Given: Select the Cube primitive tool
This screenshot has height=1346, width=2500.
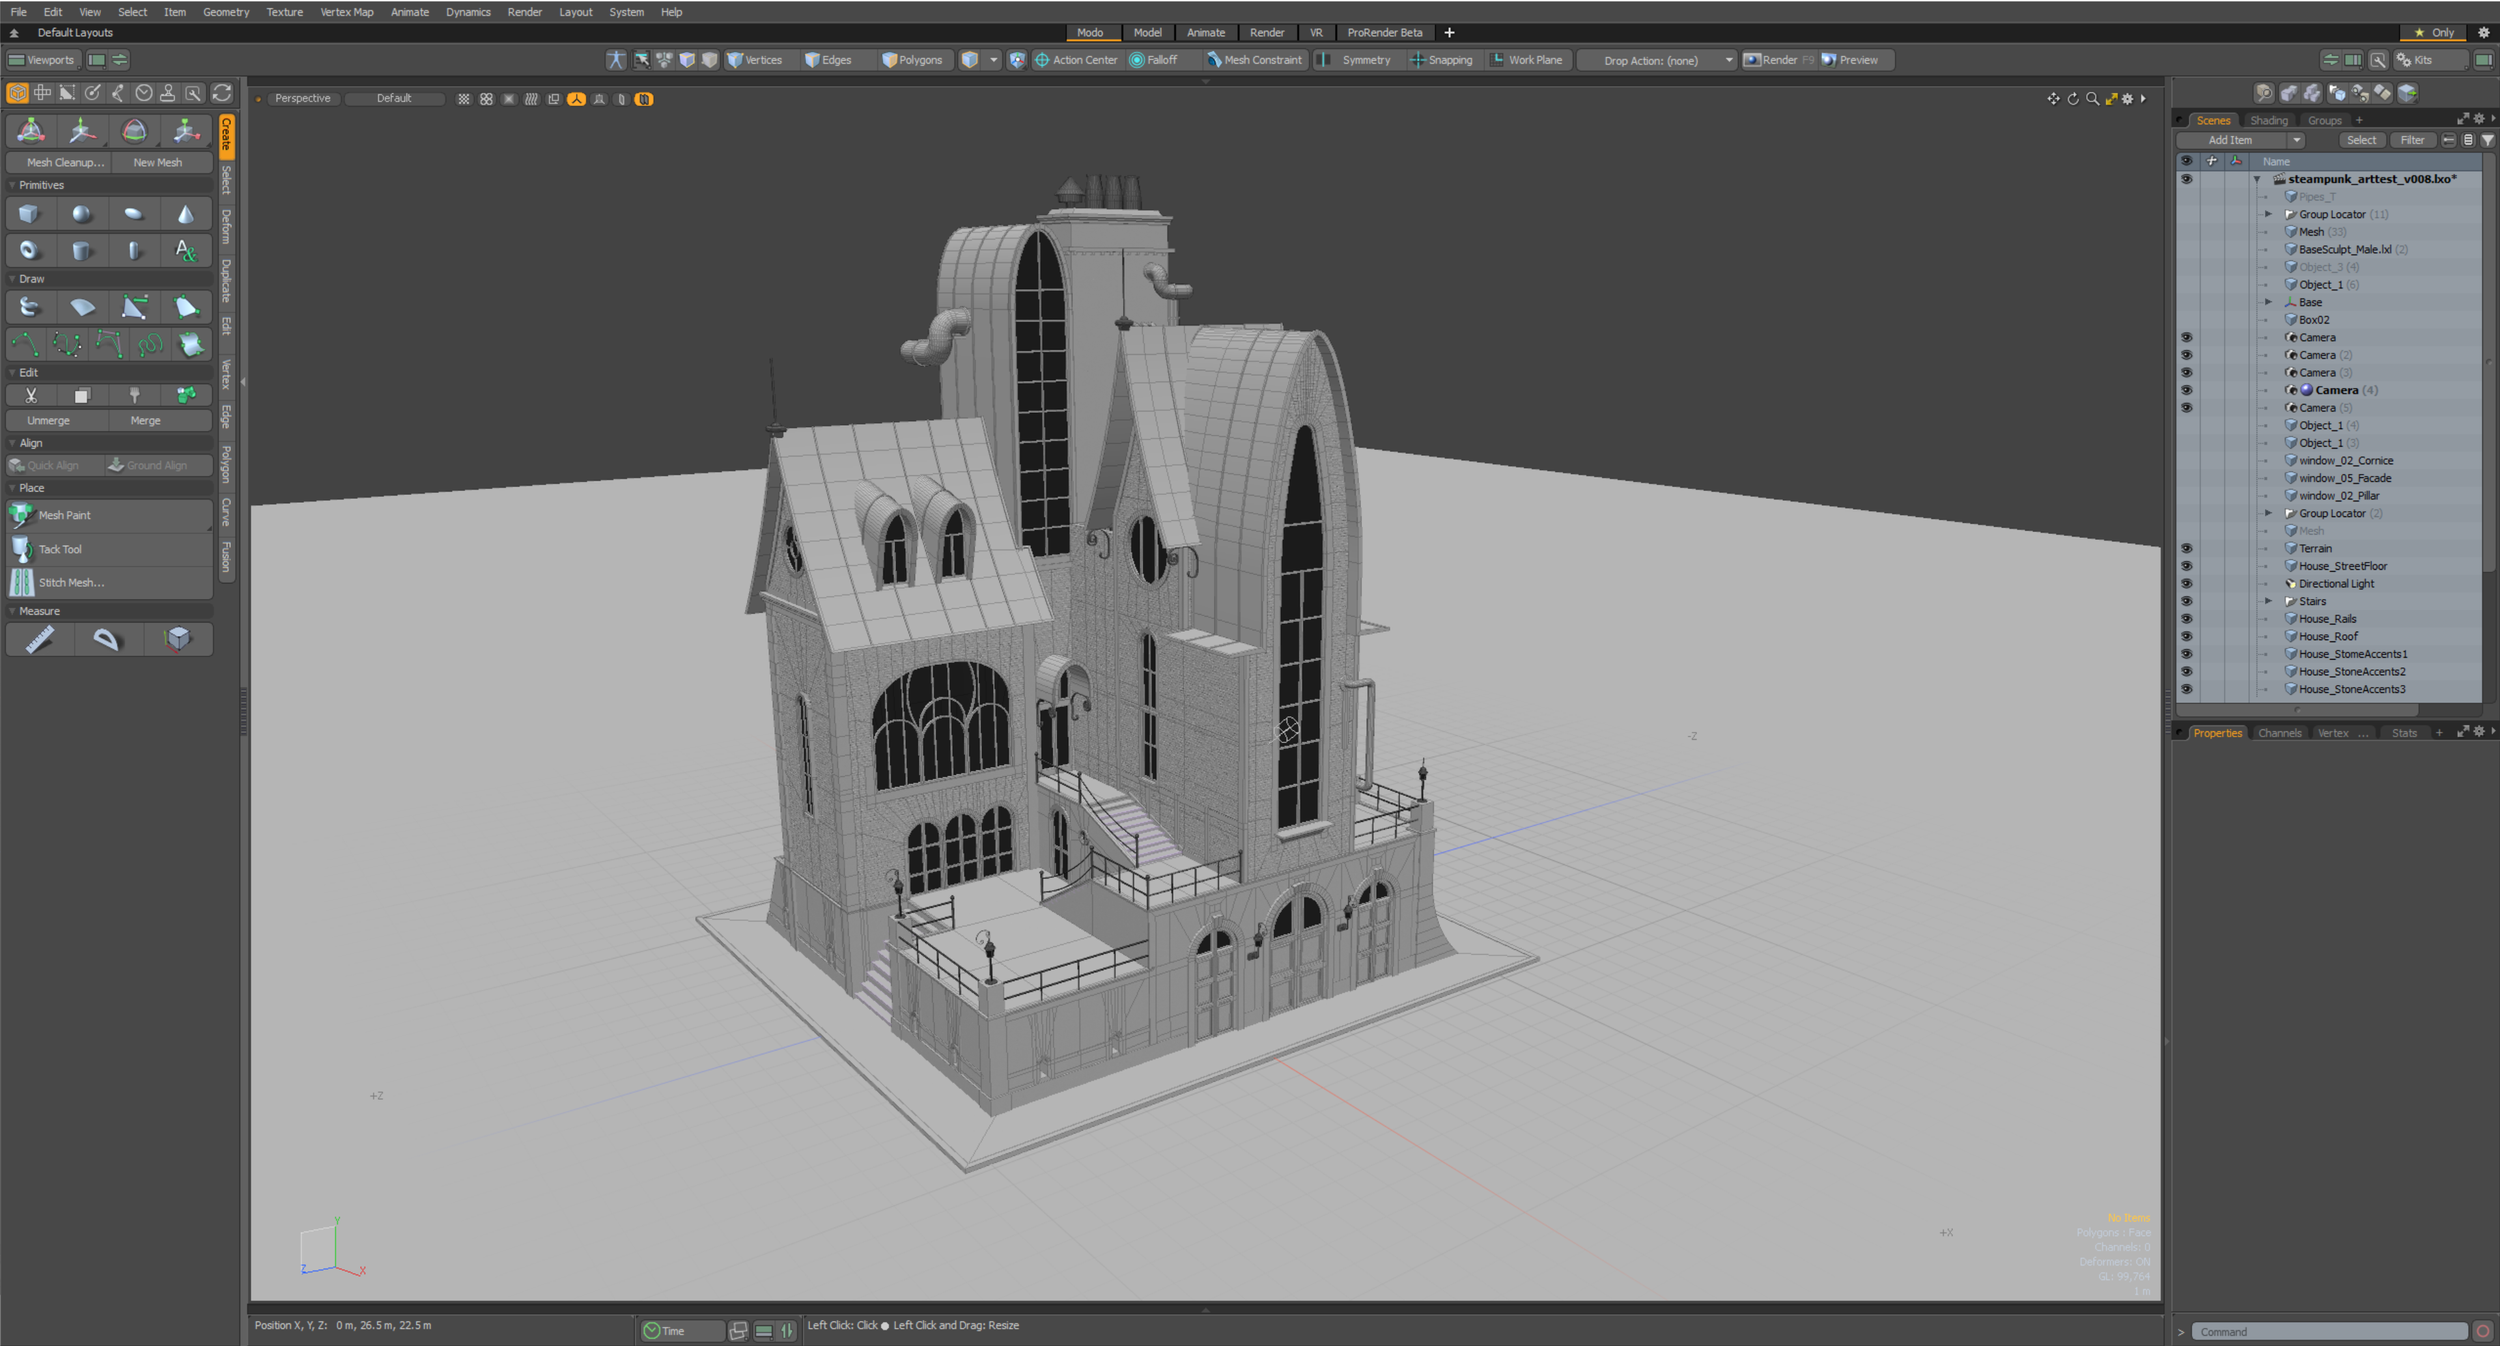Looking at the screenshot, I should click(x=29, y=213).
